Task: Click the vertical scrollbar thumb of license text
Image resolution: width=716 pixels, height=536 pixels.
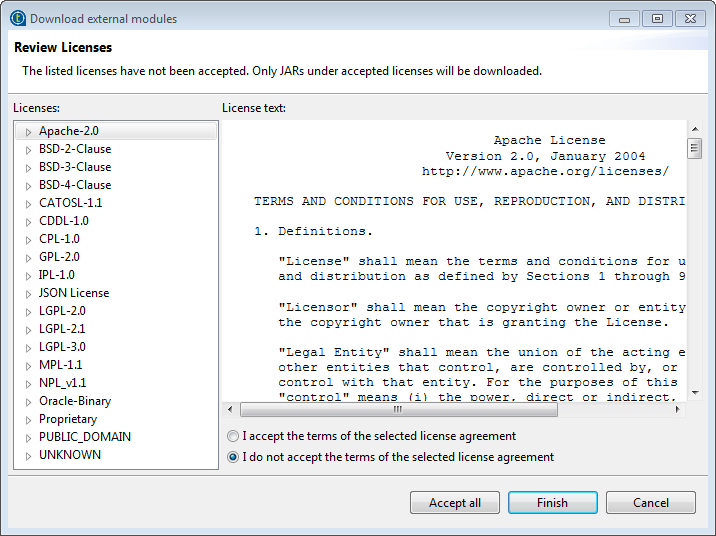Action: point(694,149)
